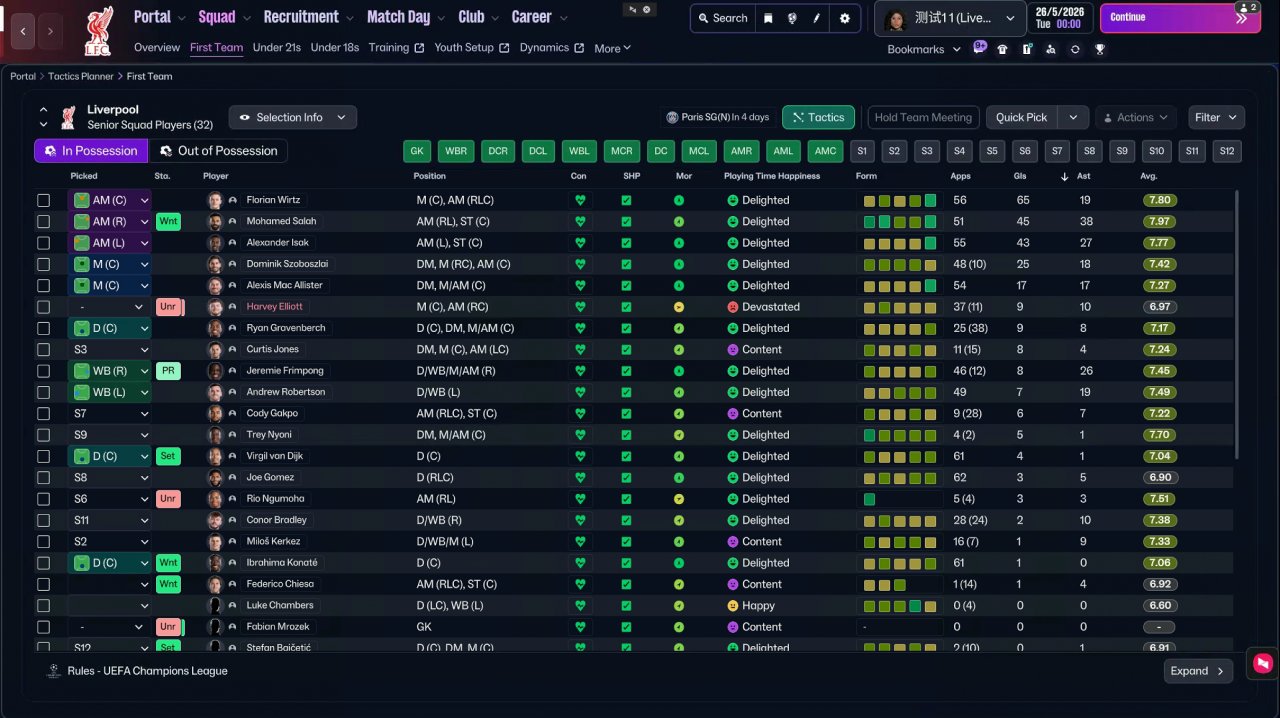The width and height of the screenshot is (1280, 718).
Task: Open Curtis Jones's S3 picked dropdown
Action: pos(109,350)
